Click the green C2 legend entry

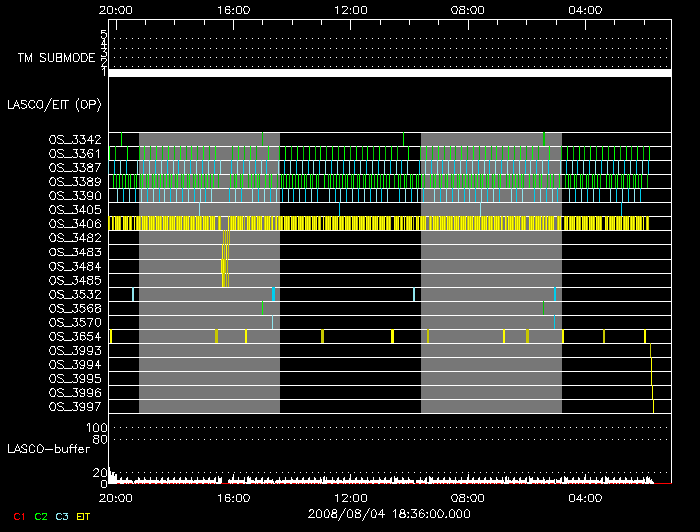(41, 515)
